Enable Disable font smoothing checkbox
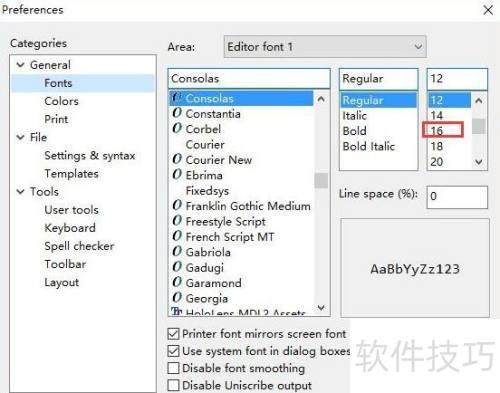500x393 pixels. (x=173, y=368)
